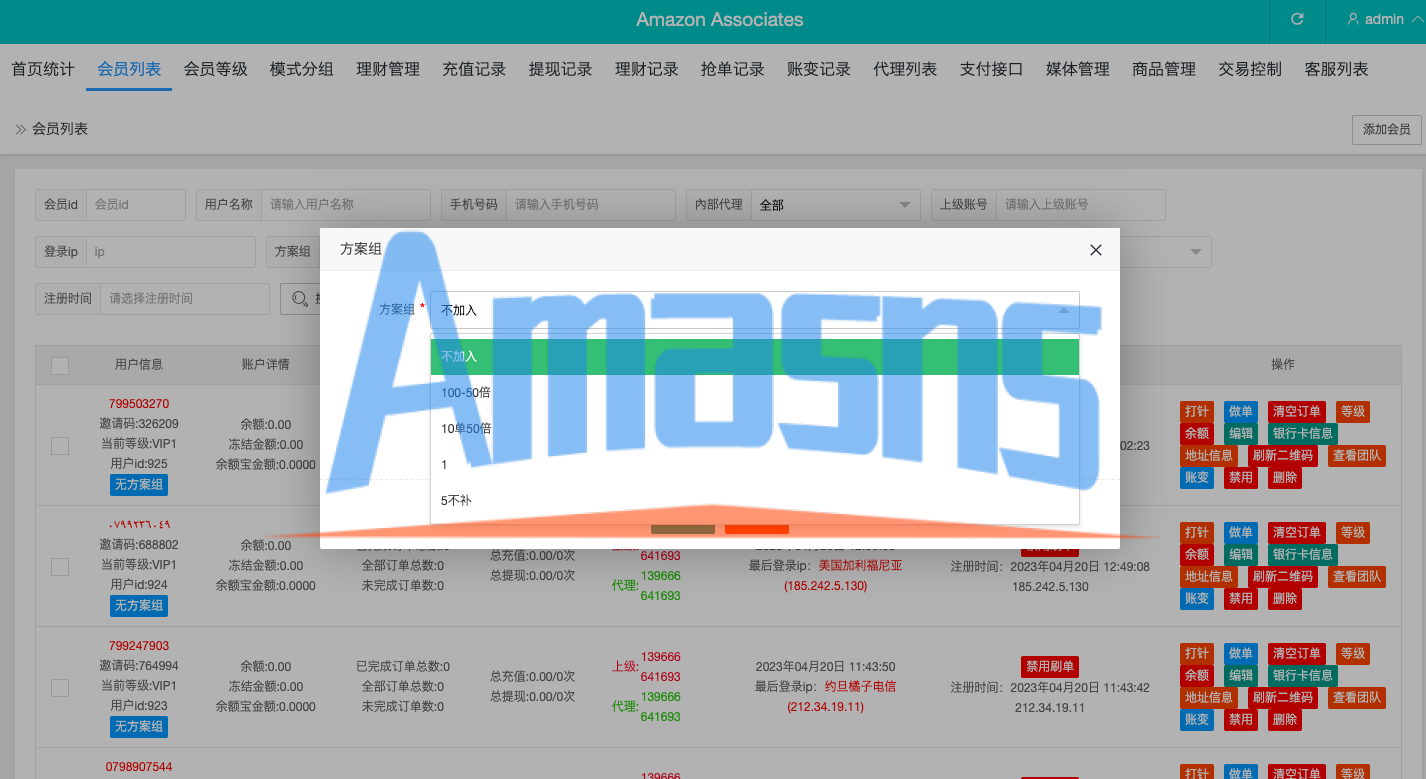The width and height of the screenshot is (1426, 779).
Task: Go to the 客服列表 tab
Action: coord(1337,69)
